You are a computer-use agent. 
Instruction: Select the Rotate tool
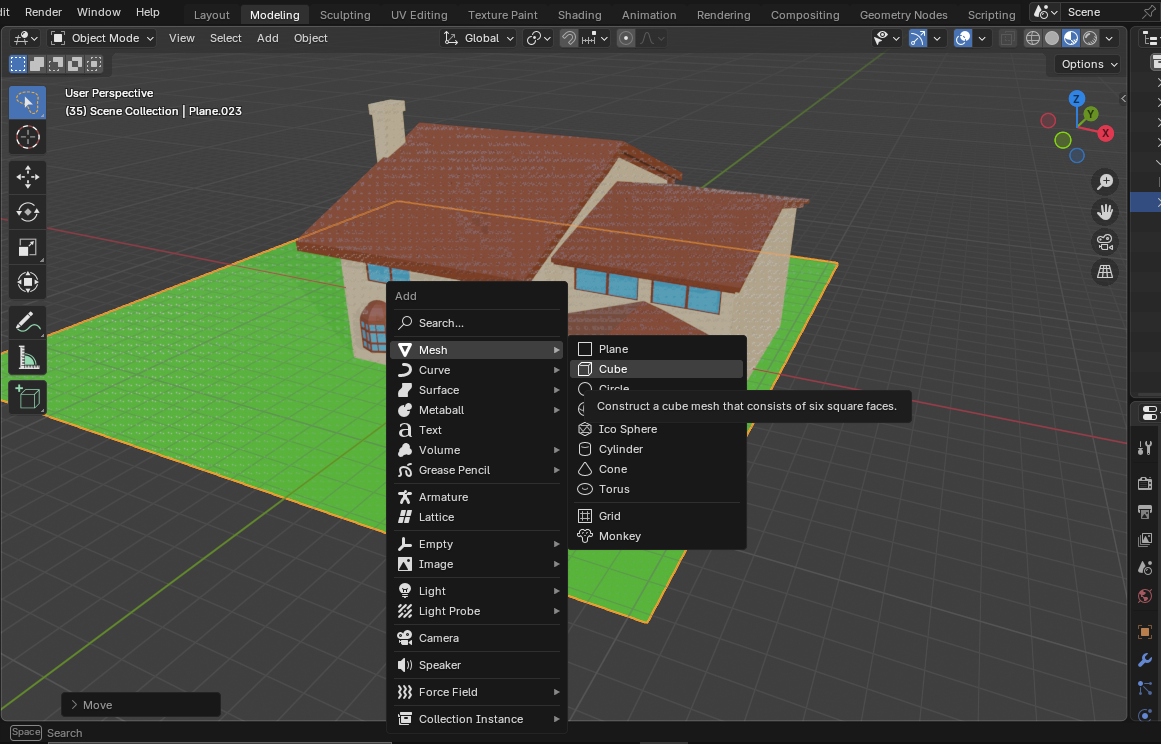27,212
